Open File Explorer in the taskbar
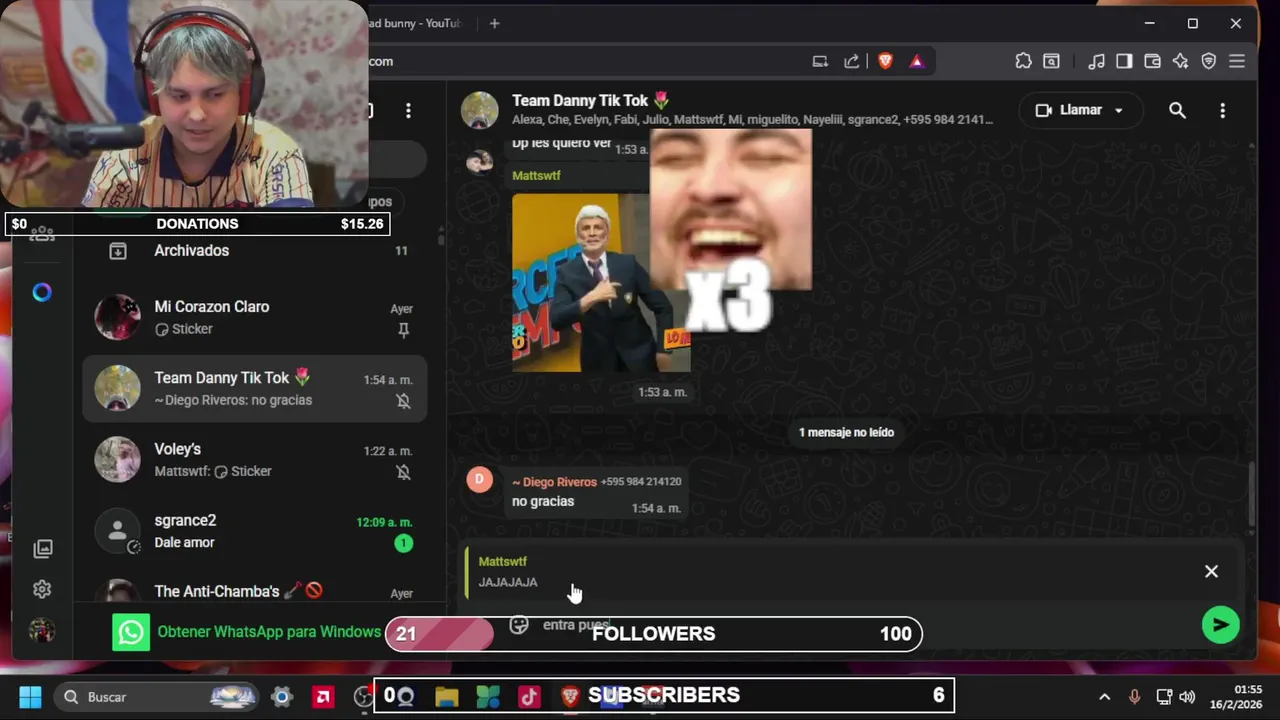The width and height of the screenshot is (1280, 720). (x=446, y=697)
